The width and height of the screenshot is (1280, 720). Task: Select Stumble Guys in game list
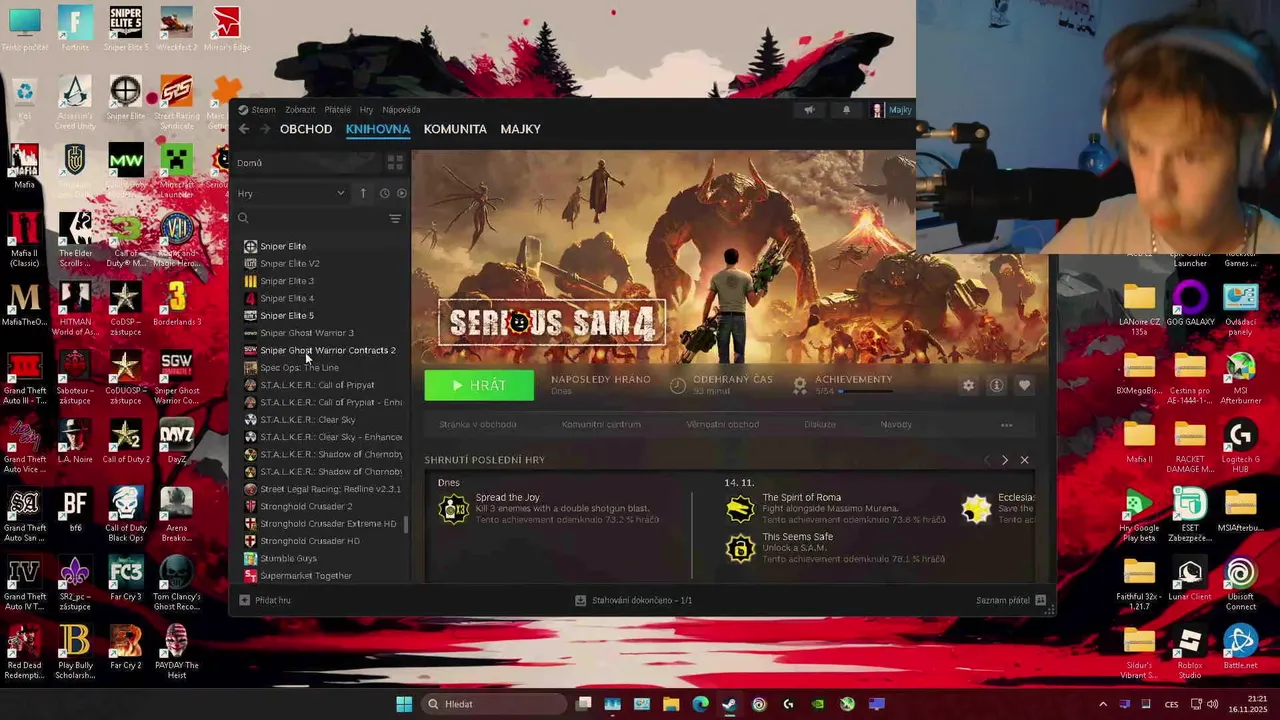click(288, 558)
